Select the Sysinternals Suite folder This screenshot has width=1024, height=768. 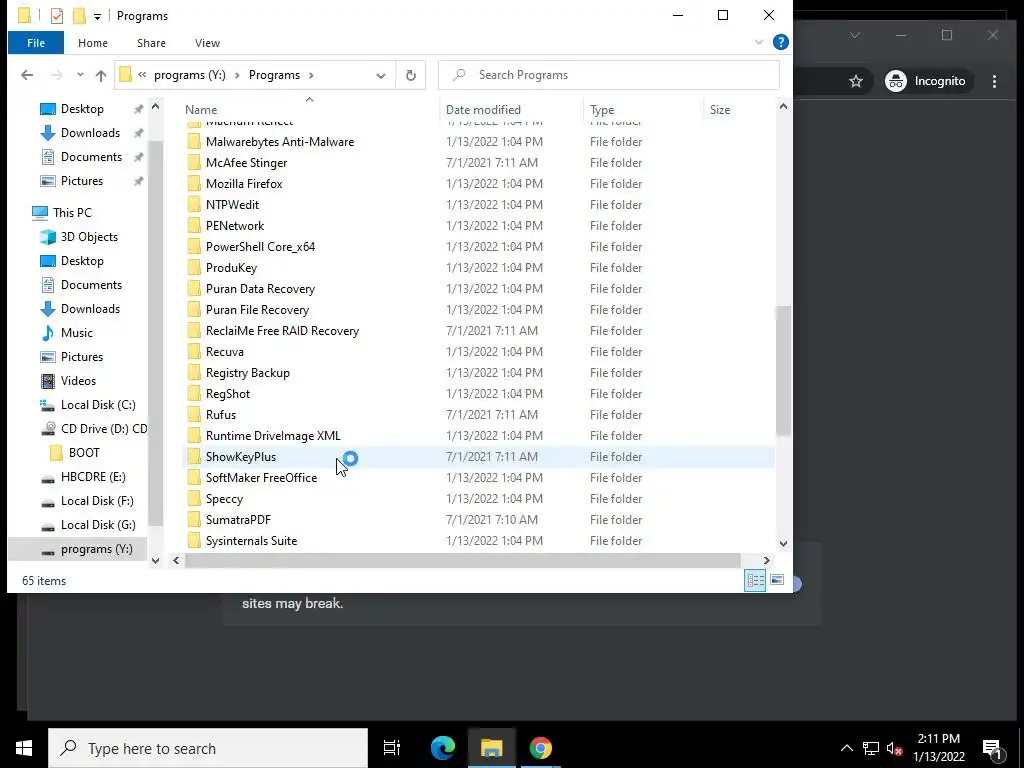(x=478, y=541)
